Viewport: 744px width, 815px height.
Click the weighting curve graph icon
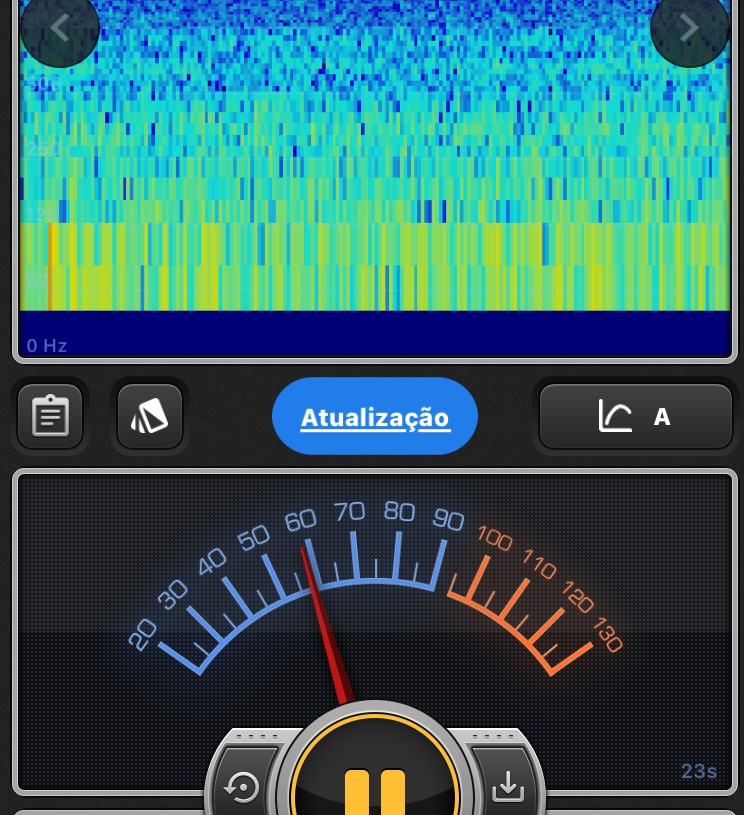[615, 416]
